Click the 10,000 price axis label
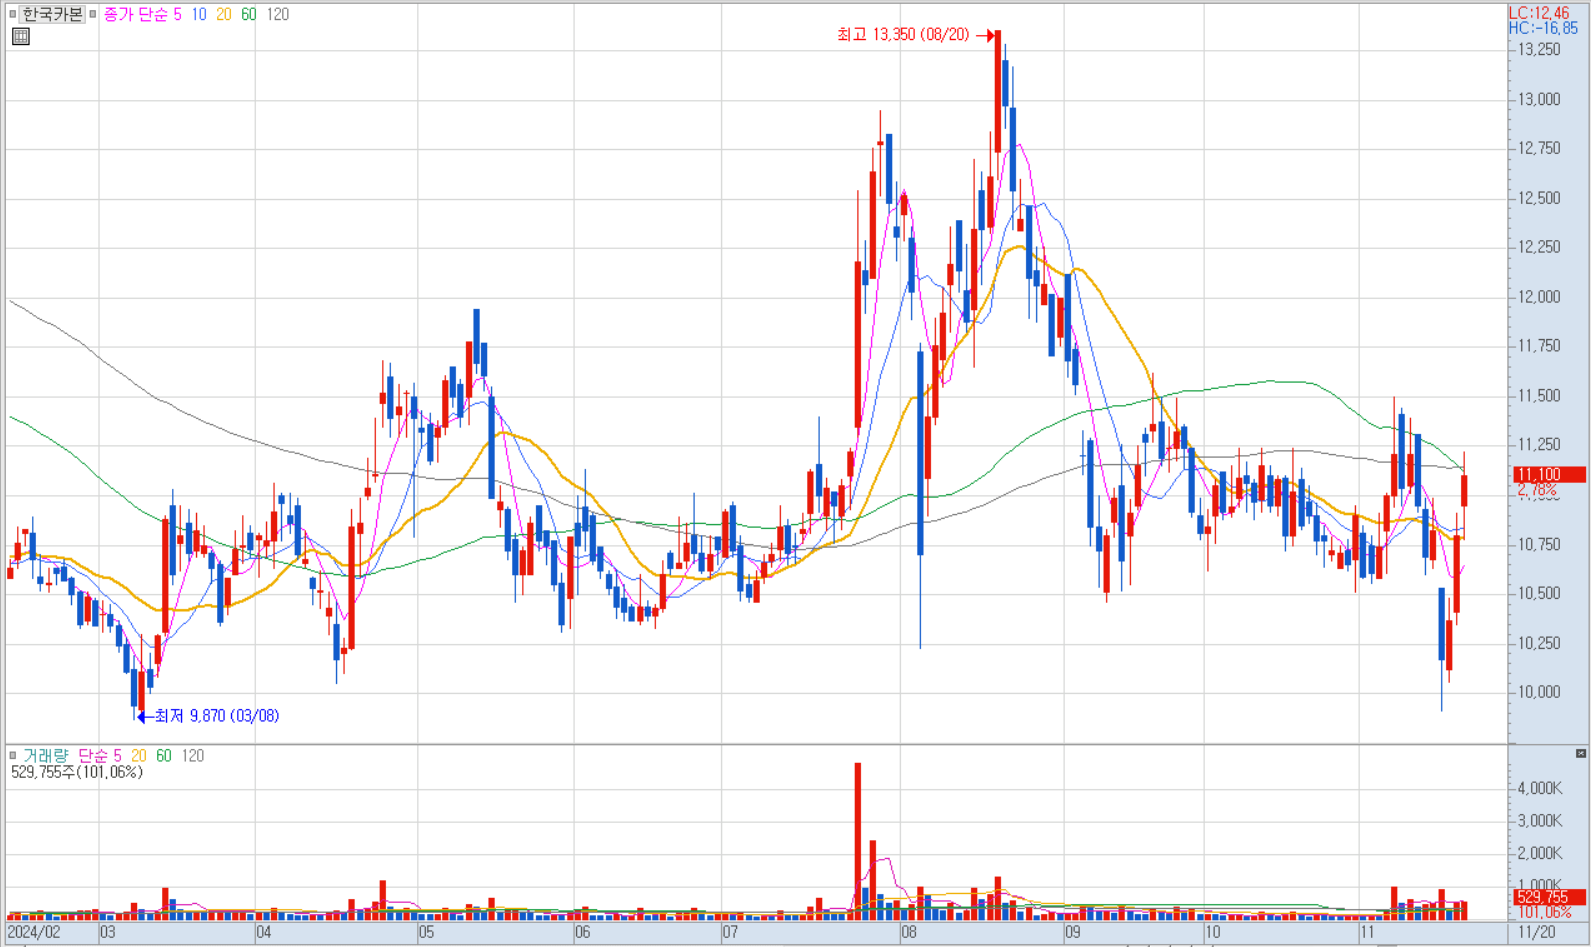 (x=1539, y=692)
